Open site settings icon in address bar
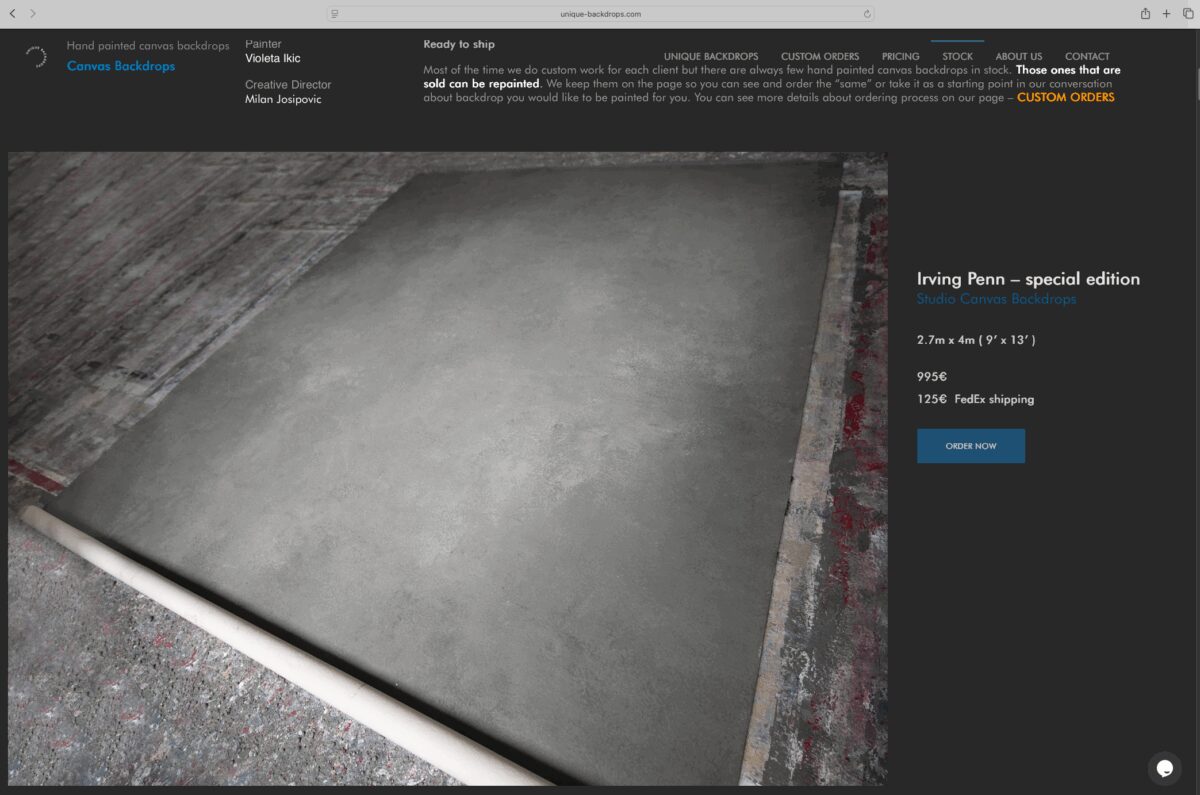Viewport: 1200px width, 795px height. (x=334, y=14)
